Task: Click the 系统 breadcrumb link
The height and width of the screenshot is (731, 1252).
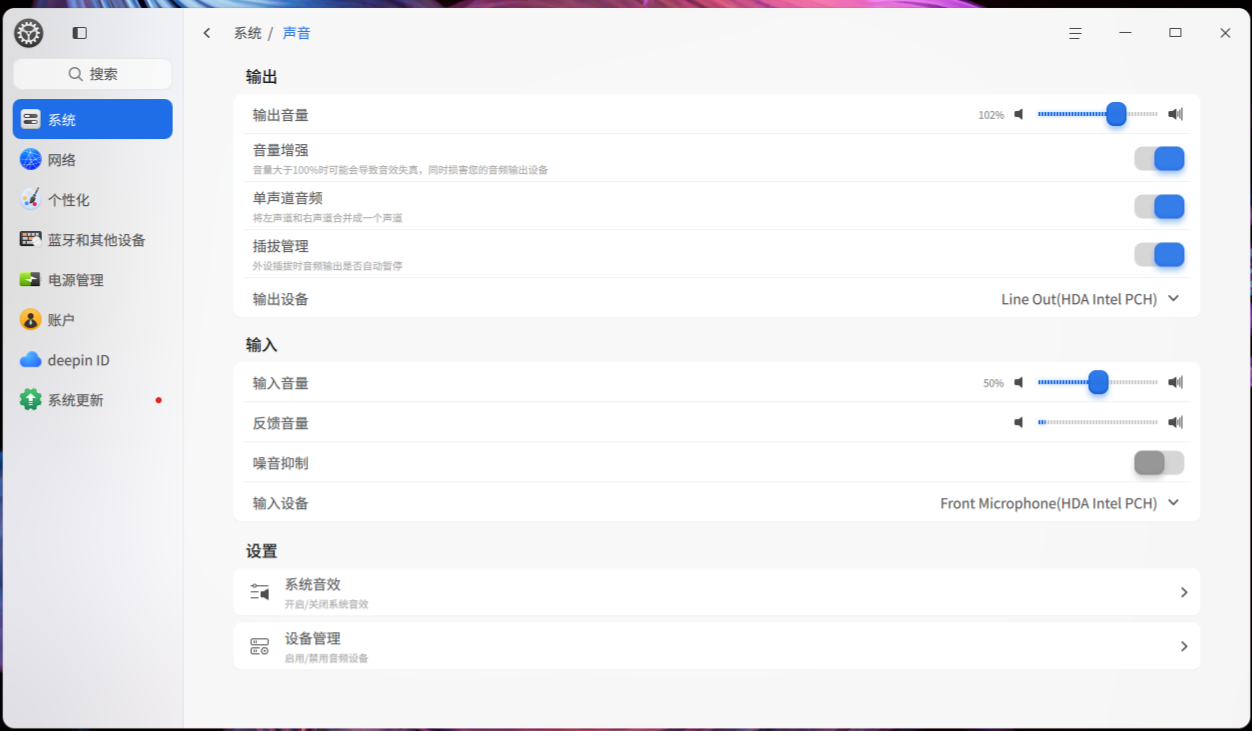Action: pos(248,33)
